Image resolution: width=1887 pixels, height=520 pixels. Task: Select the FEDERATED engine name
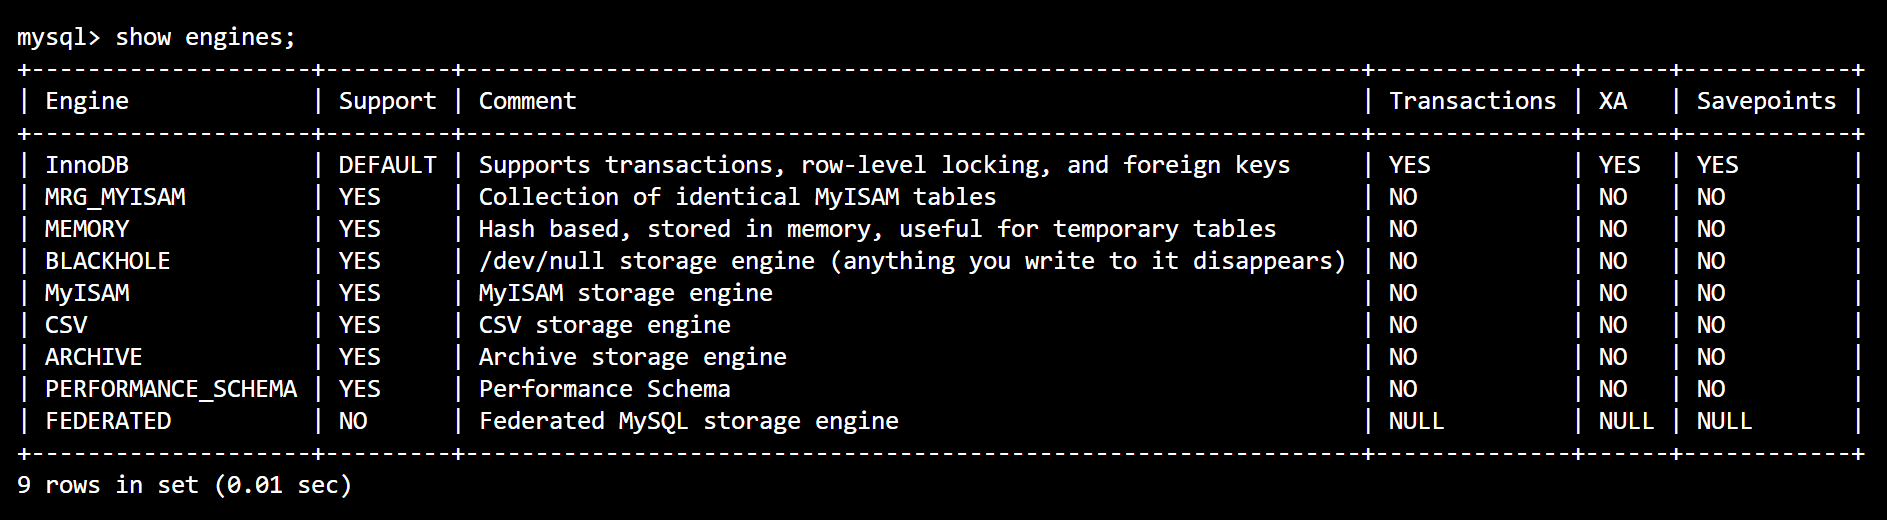[108, 421]
